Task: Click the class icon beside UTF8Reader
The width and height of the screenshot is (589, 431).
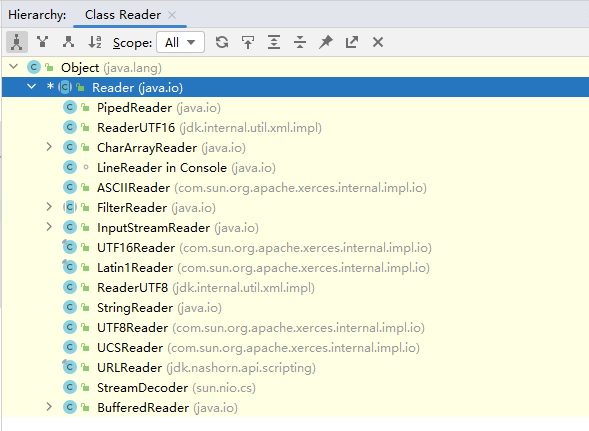Action: coord(70,327)
